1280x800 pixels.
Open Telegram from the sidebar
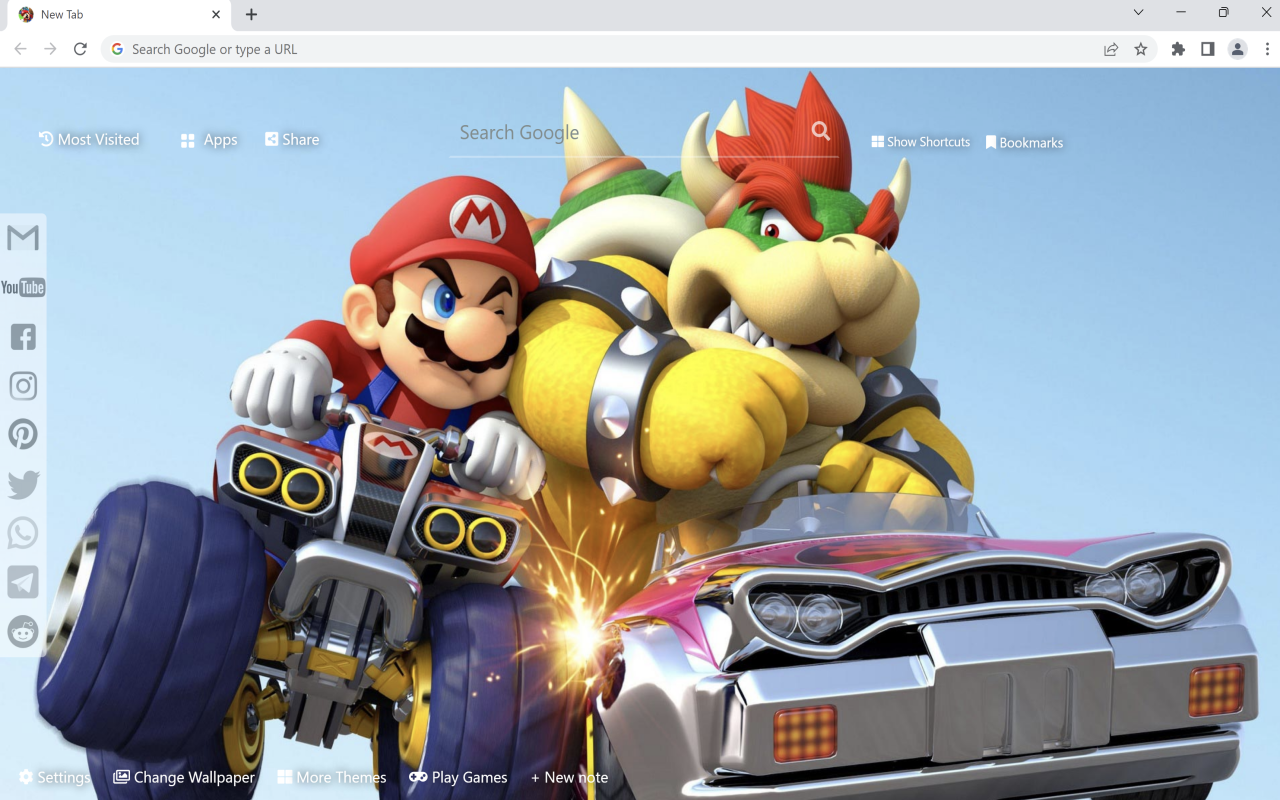[x=23, y=582]
